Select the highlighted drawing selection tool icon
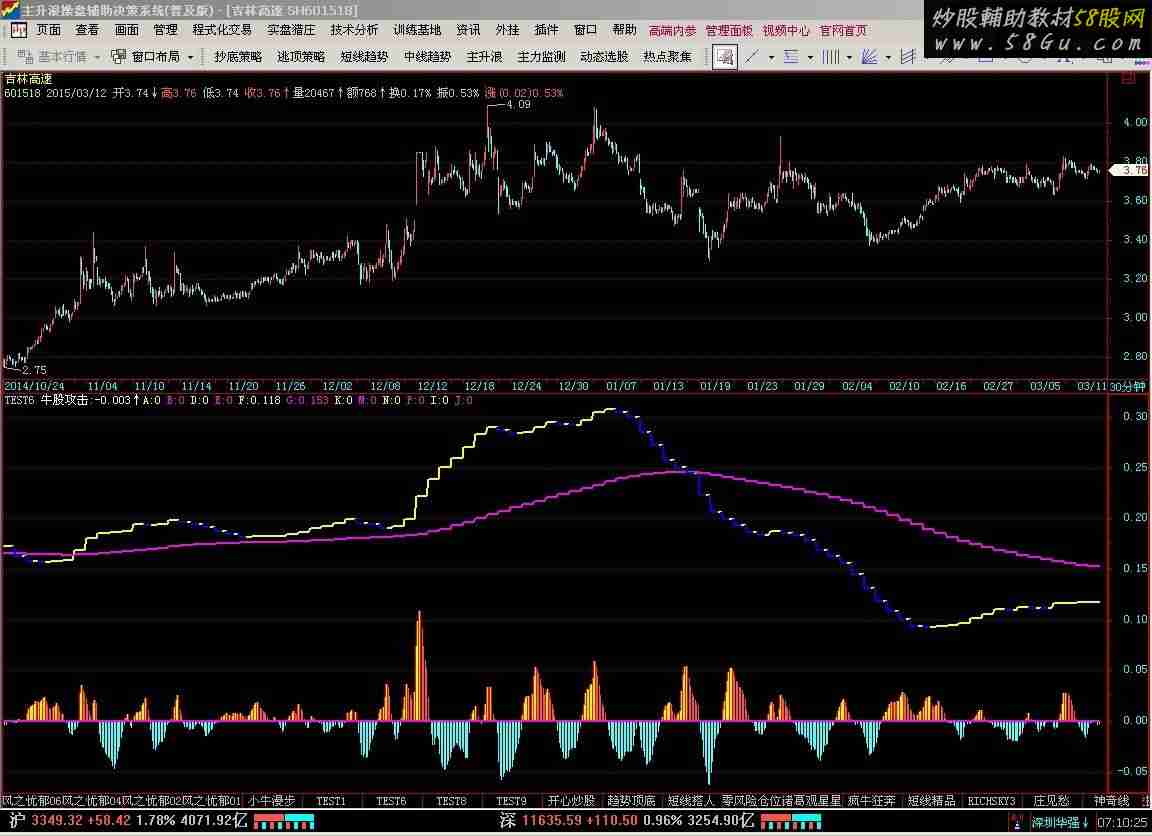The image size is (1152, 836). pos(724,57)
